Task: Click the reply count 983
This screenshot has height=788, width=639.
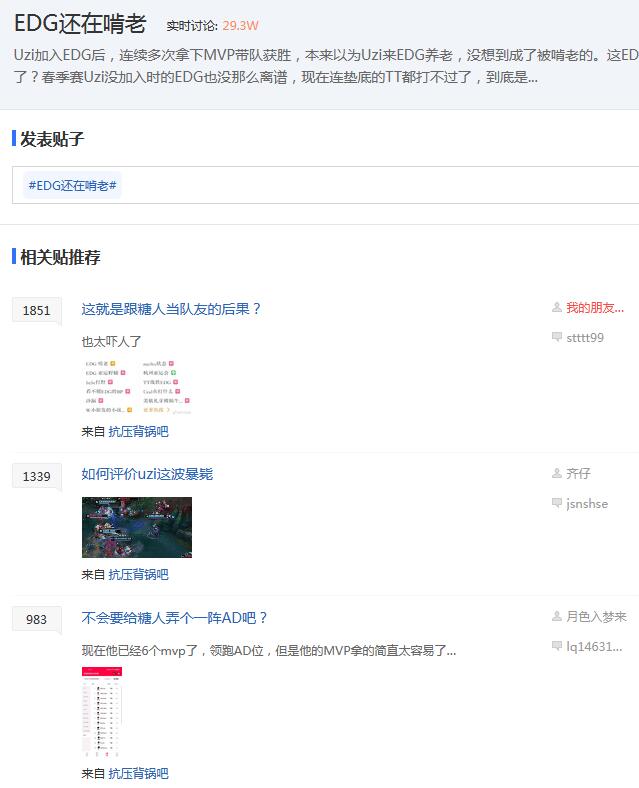Action: tap(37, 619)
